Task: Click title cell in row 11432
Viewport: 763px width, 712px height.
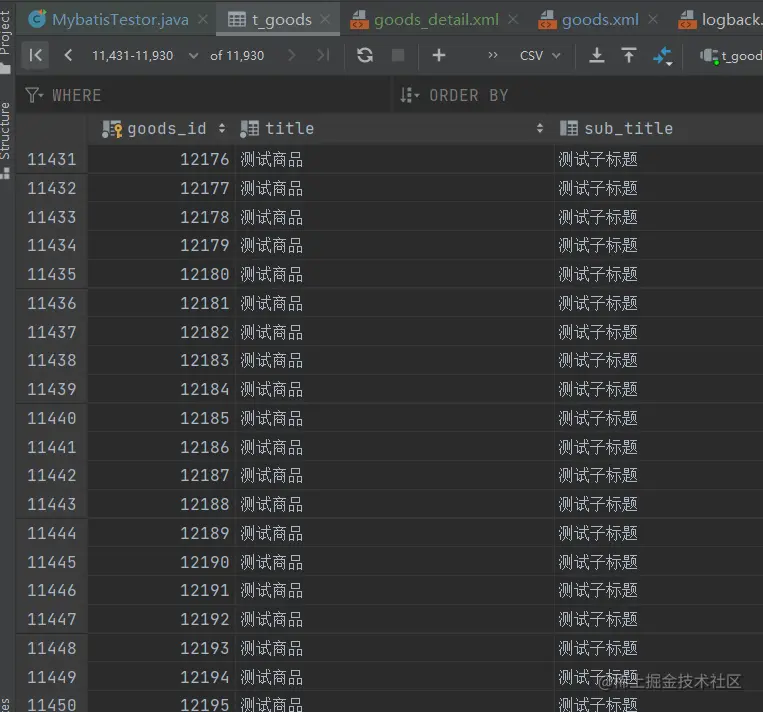Action: click(x=395, y=188)
